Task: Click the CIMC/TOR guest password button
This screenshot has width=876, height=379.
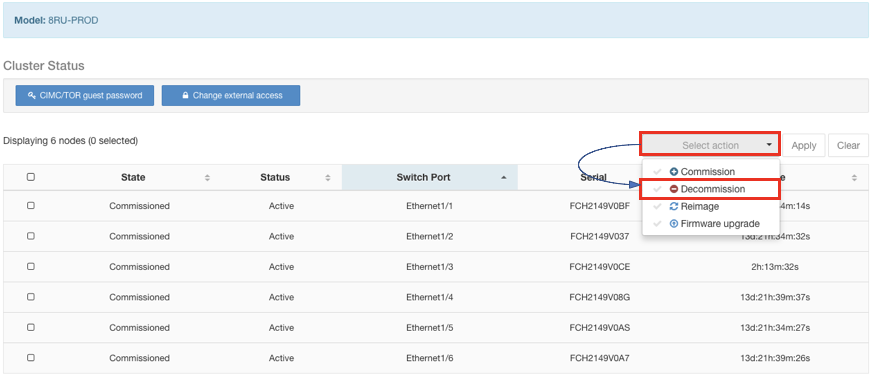Action: 84,96
